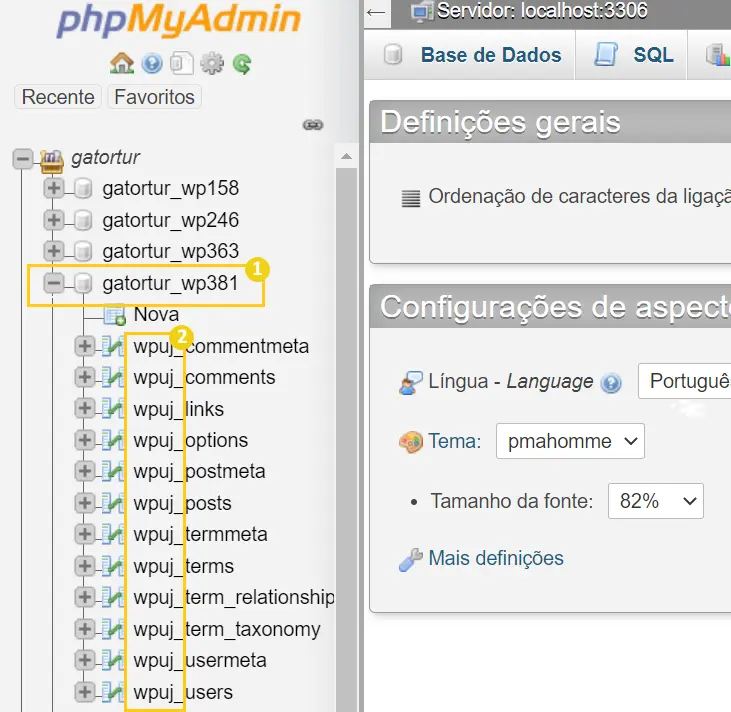This screenshot has height=712, width=731.
Task: Expand the wpuj_termmeta table node
Action: pyautogui.click(x=85, y=534)
